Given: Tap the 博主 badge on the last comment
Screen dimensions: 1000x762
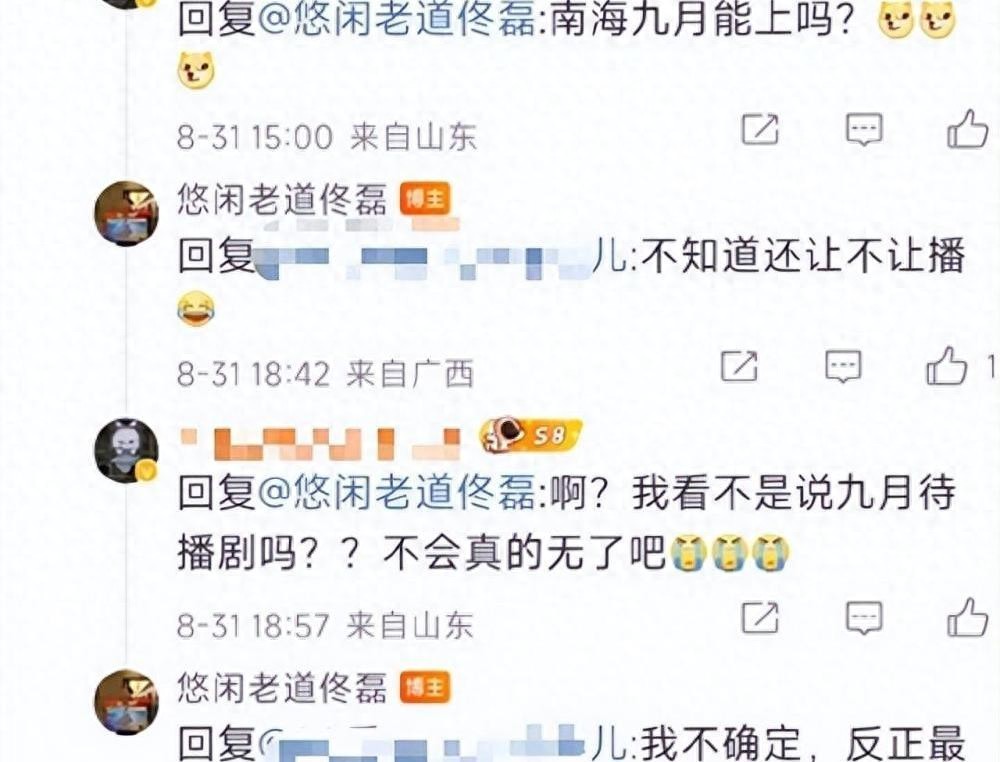Looking at the screenshot, I should click(x=425, y=687).
